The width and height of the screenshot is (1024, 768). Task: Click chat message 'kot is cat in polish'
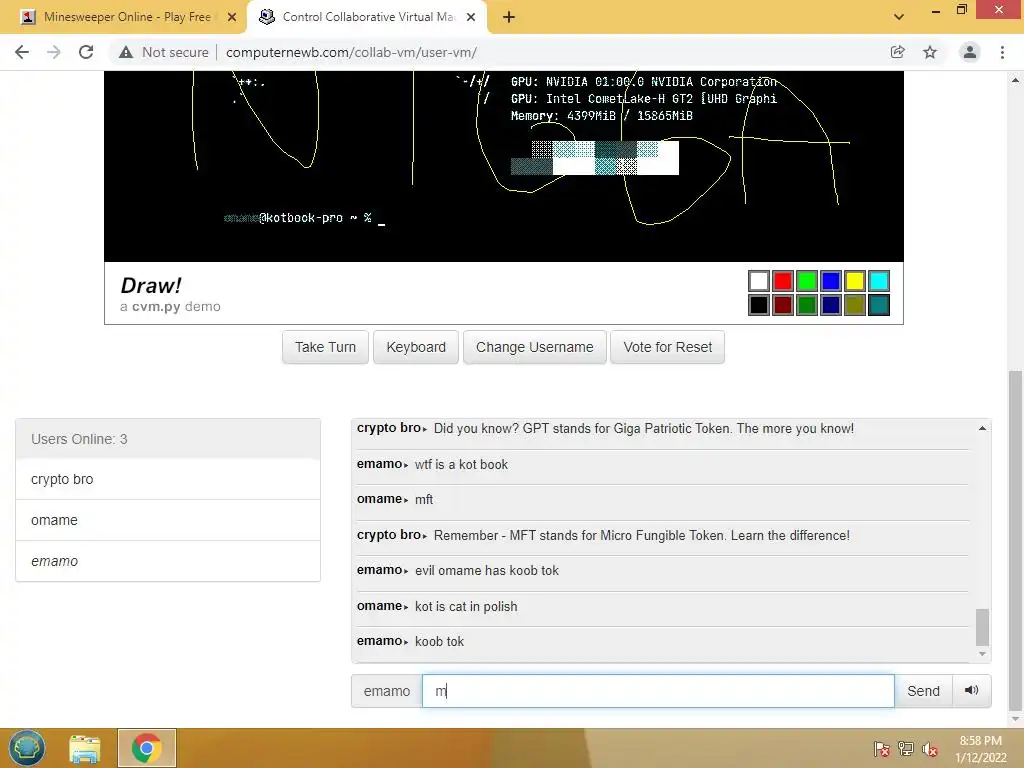pos(466,606)
